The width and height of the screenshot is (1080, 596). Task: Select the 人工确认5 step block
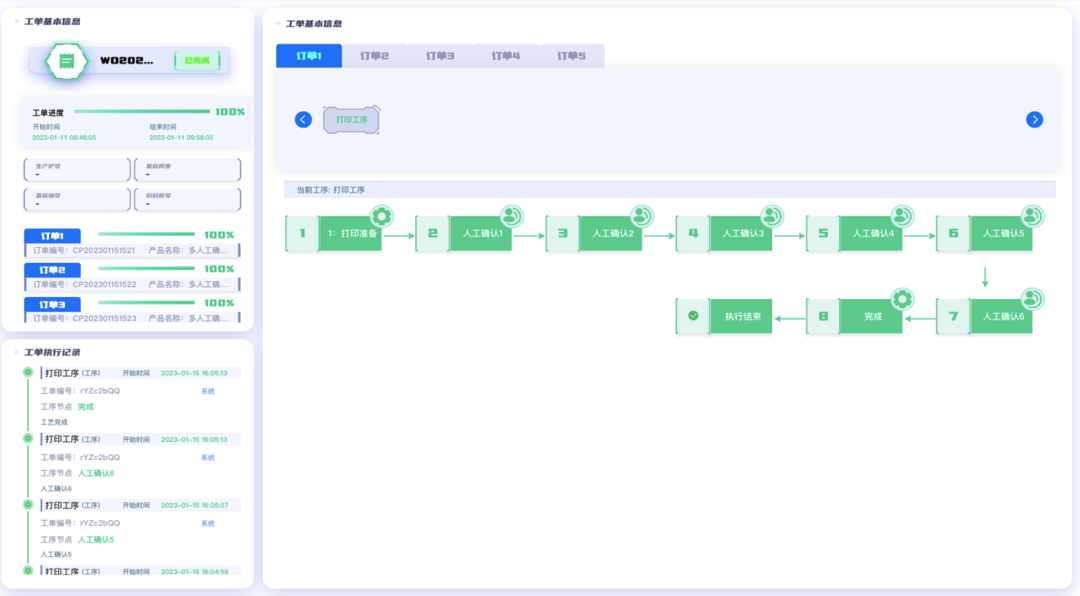[x=1001, y=234]
